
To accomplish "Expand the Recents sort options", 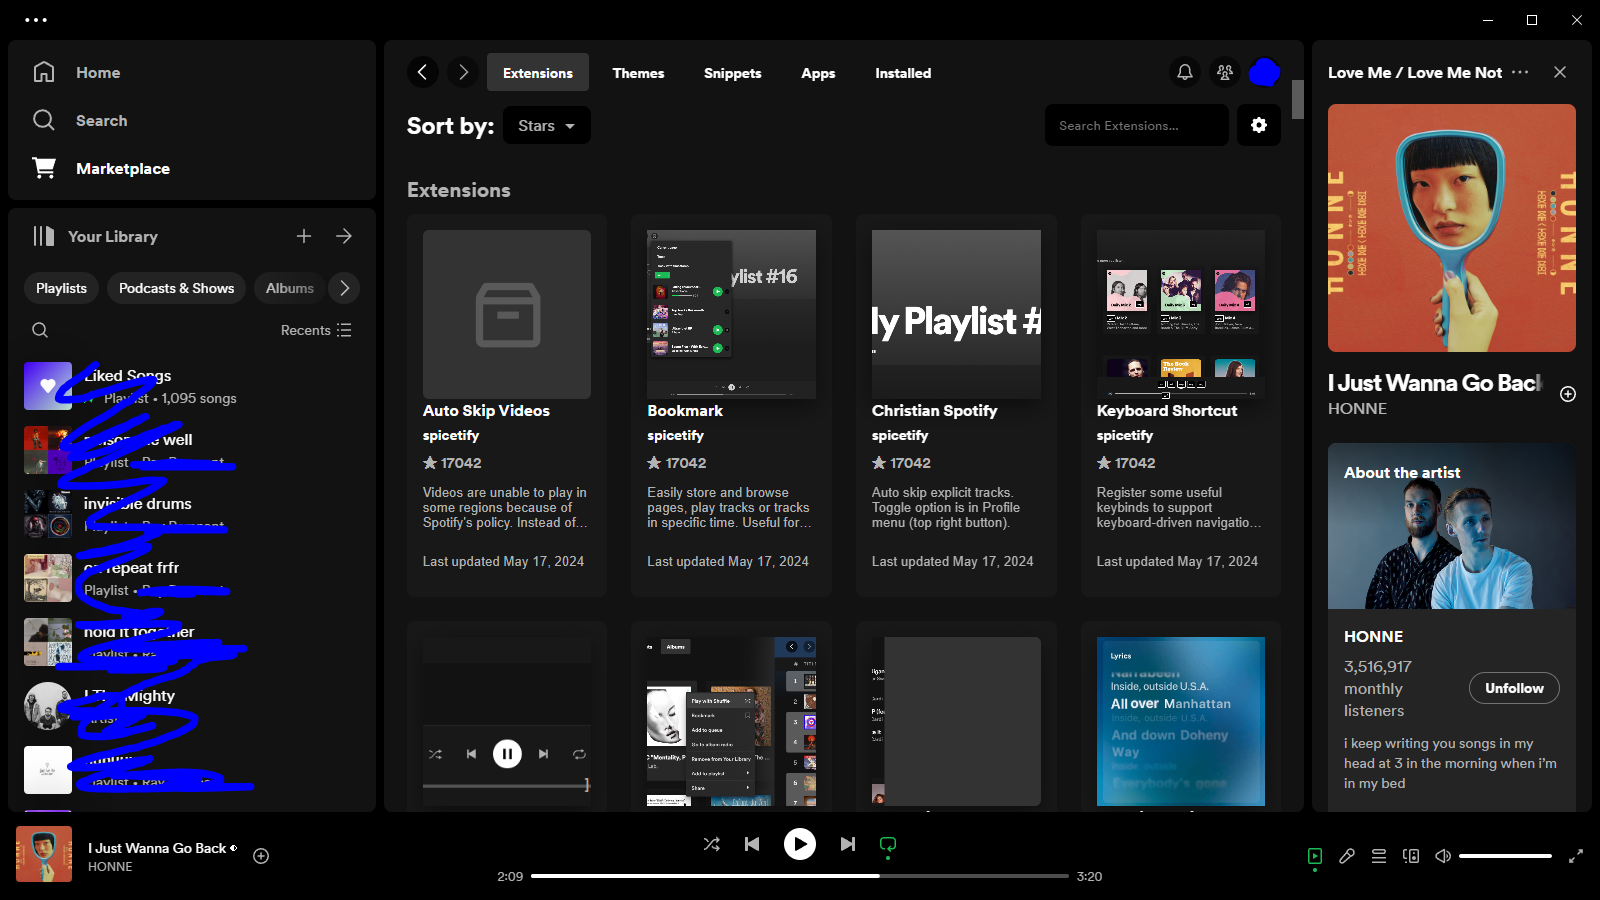I will tap(316, 330).
